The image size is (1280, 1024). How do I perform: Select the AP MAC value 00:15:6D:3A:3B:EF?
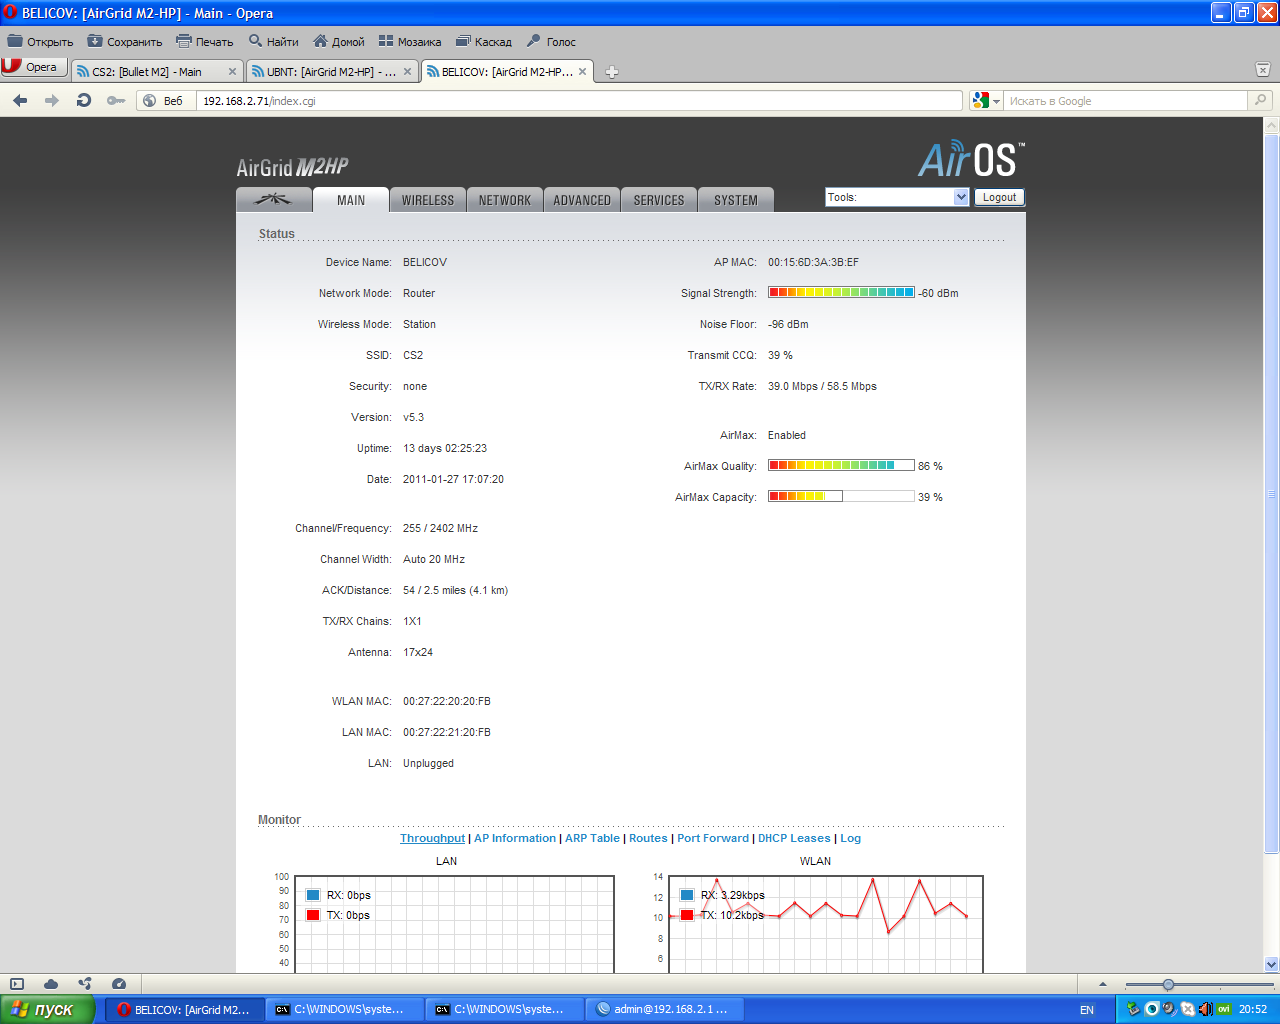813,262
